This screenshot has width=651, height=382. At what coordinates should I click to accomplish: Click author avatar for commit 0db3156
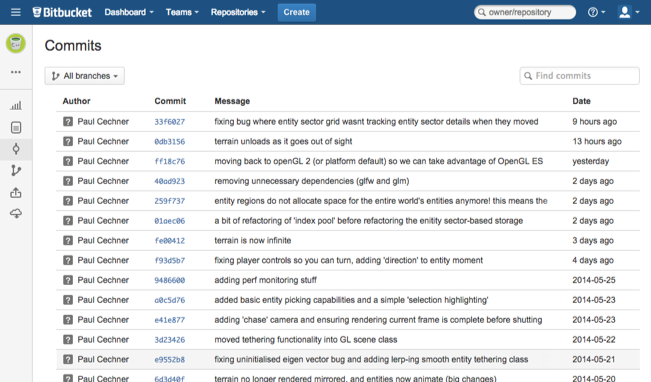[x=68, y=142]
